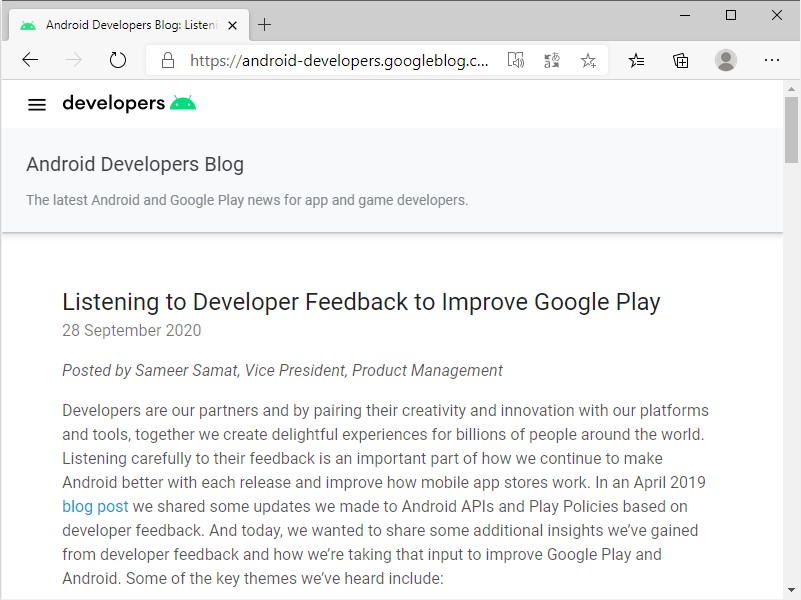Open the Collections panel
The height and width of the screenshot is (600, 801).
click(x=680, y=60)
